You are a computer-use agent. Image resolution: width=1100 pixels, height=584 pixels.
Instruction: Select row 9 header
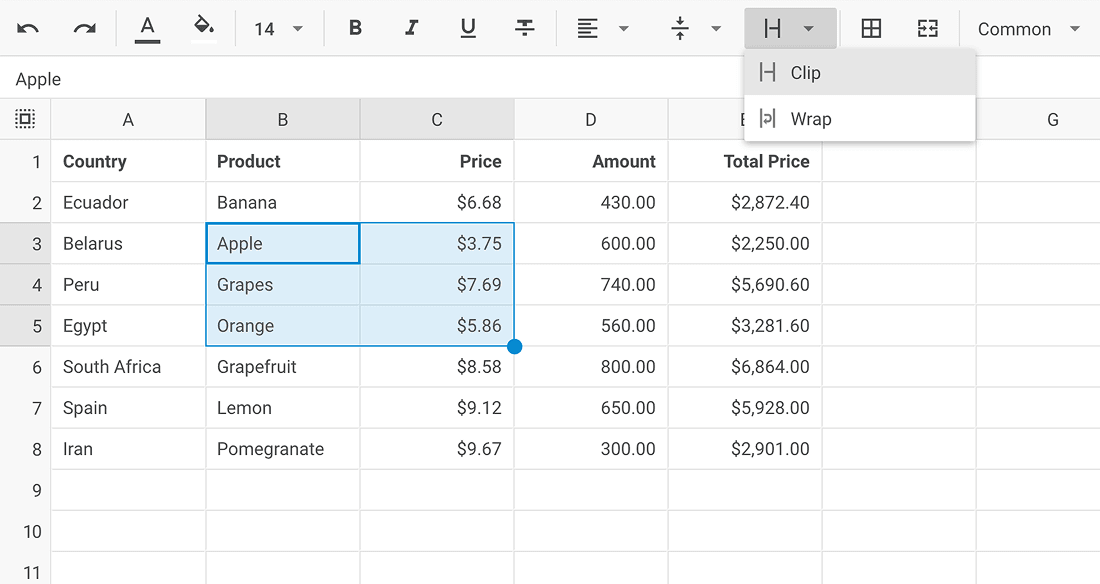coord(25,491)
